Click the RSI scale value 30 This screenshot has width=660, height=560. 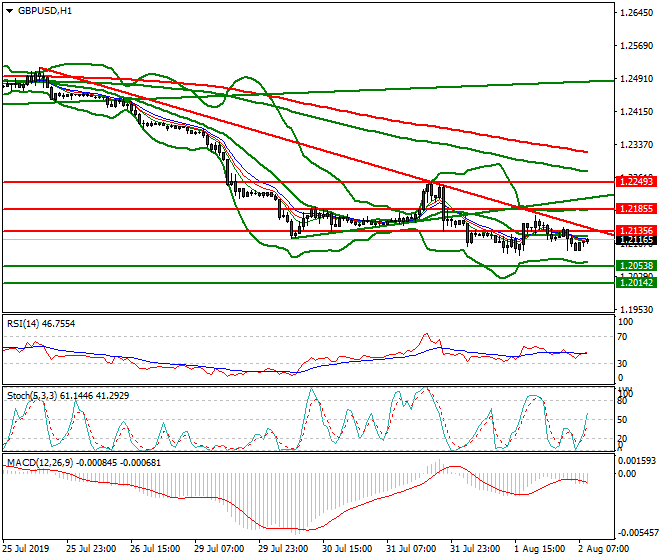[623, 363]
